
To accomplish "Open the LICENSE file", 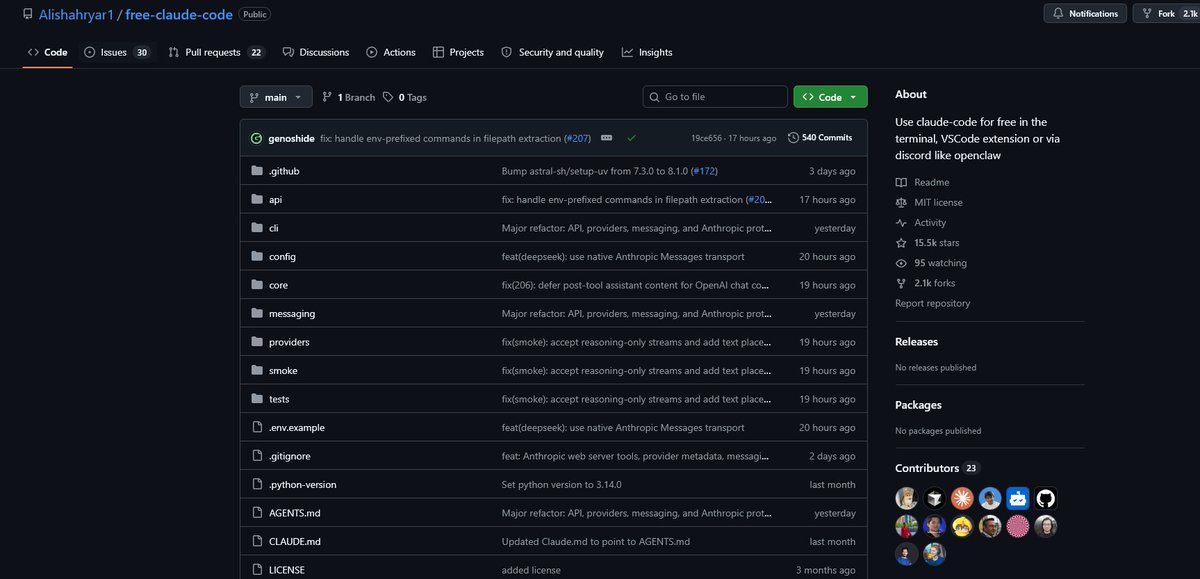I will click(287, 570).
